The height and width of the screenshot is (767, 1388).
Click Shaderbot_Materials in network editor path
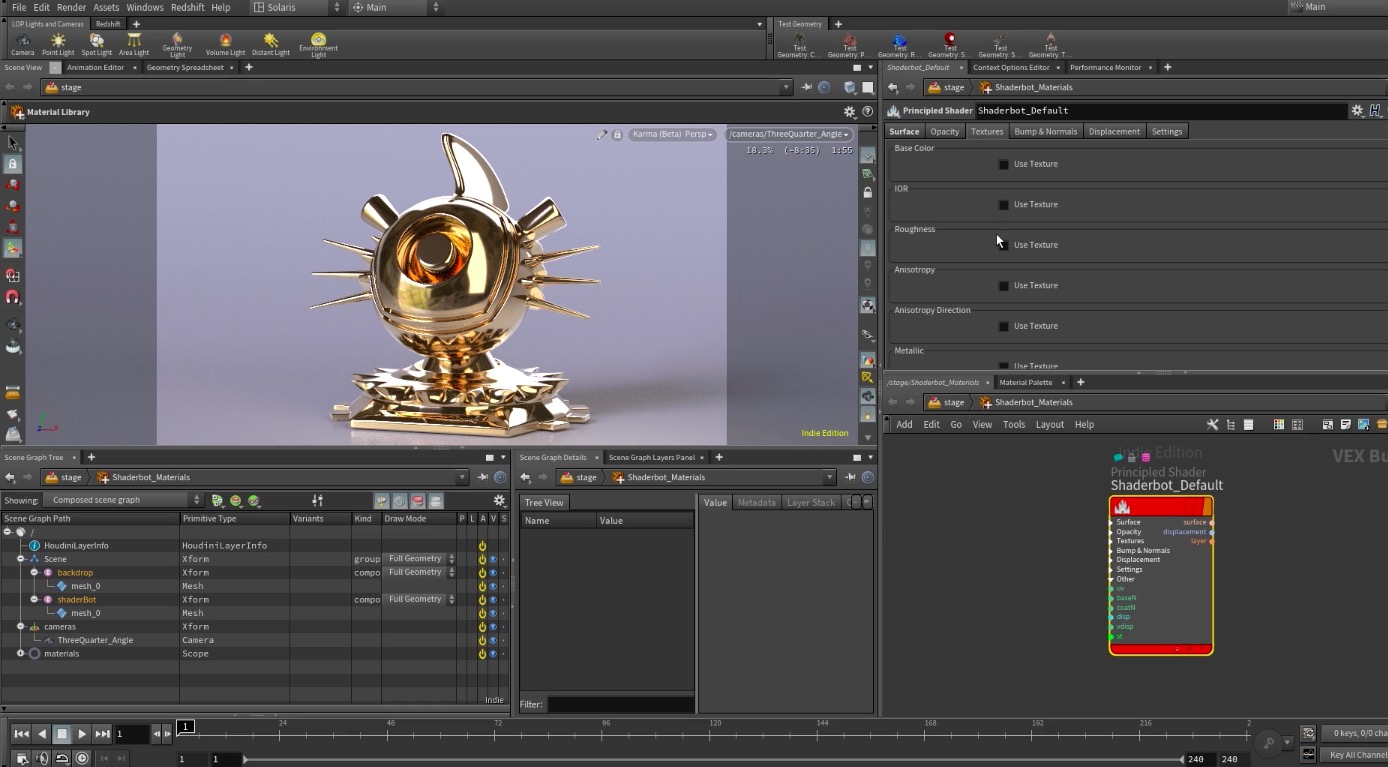[x=1034, y=402]
